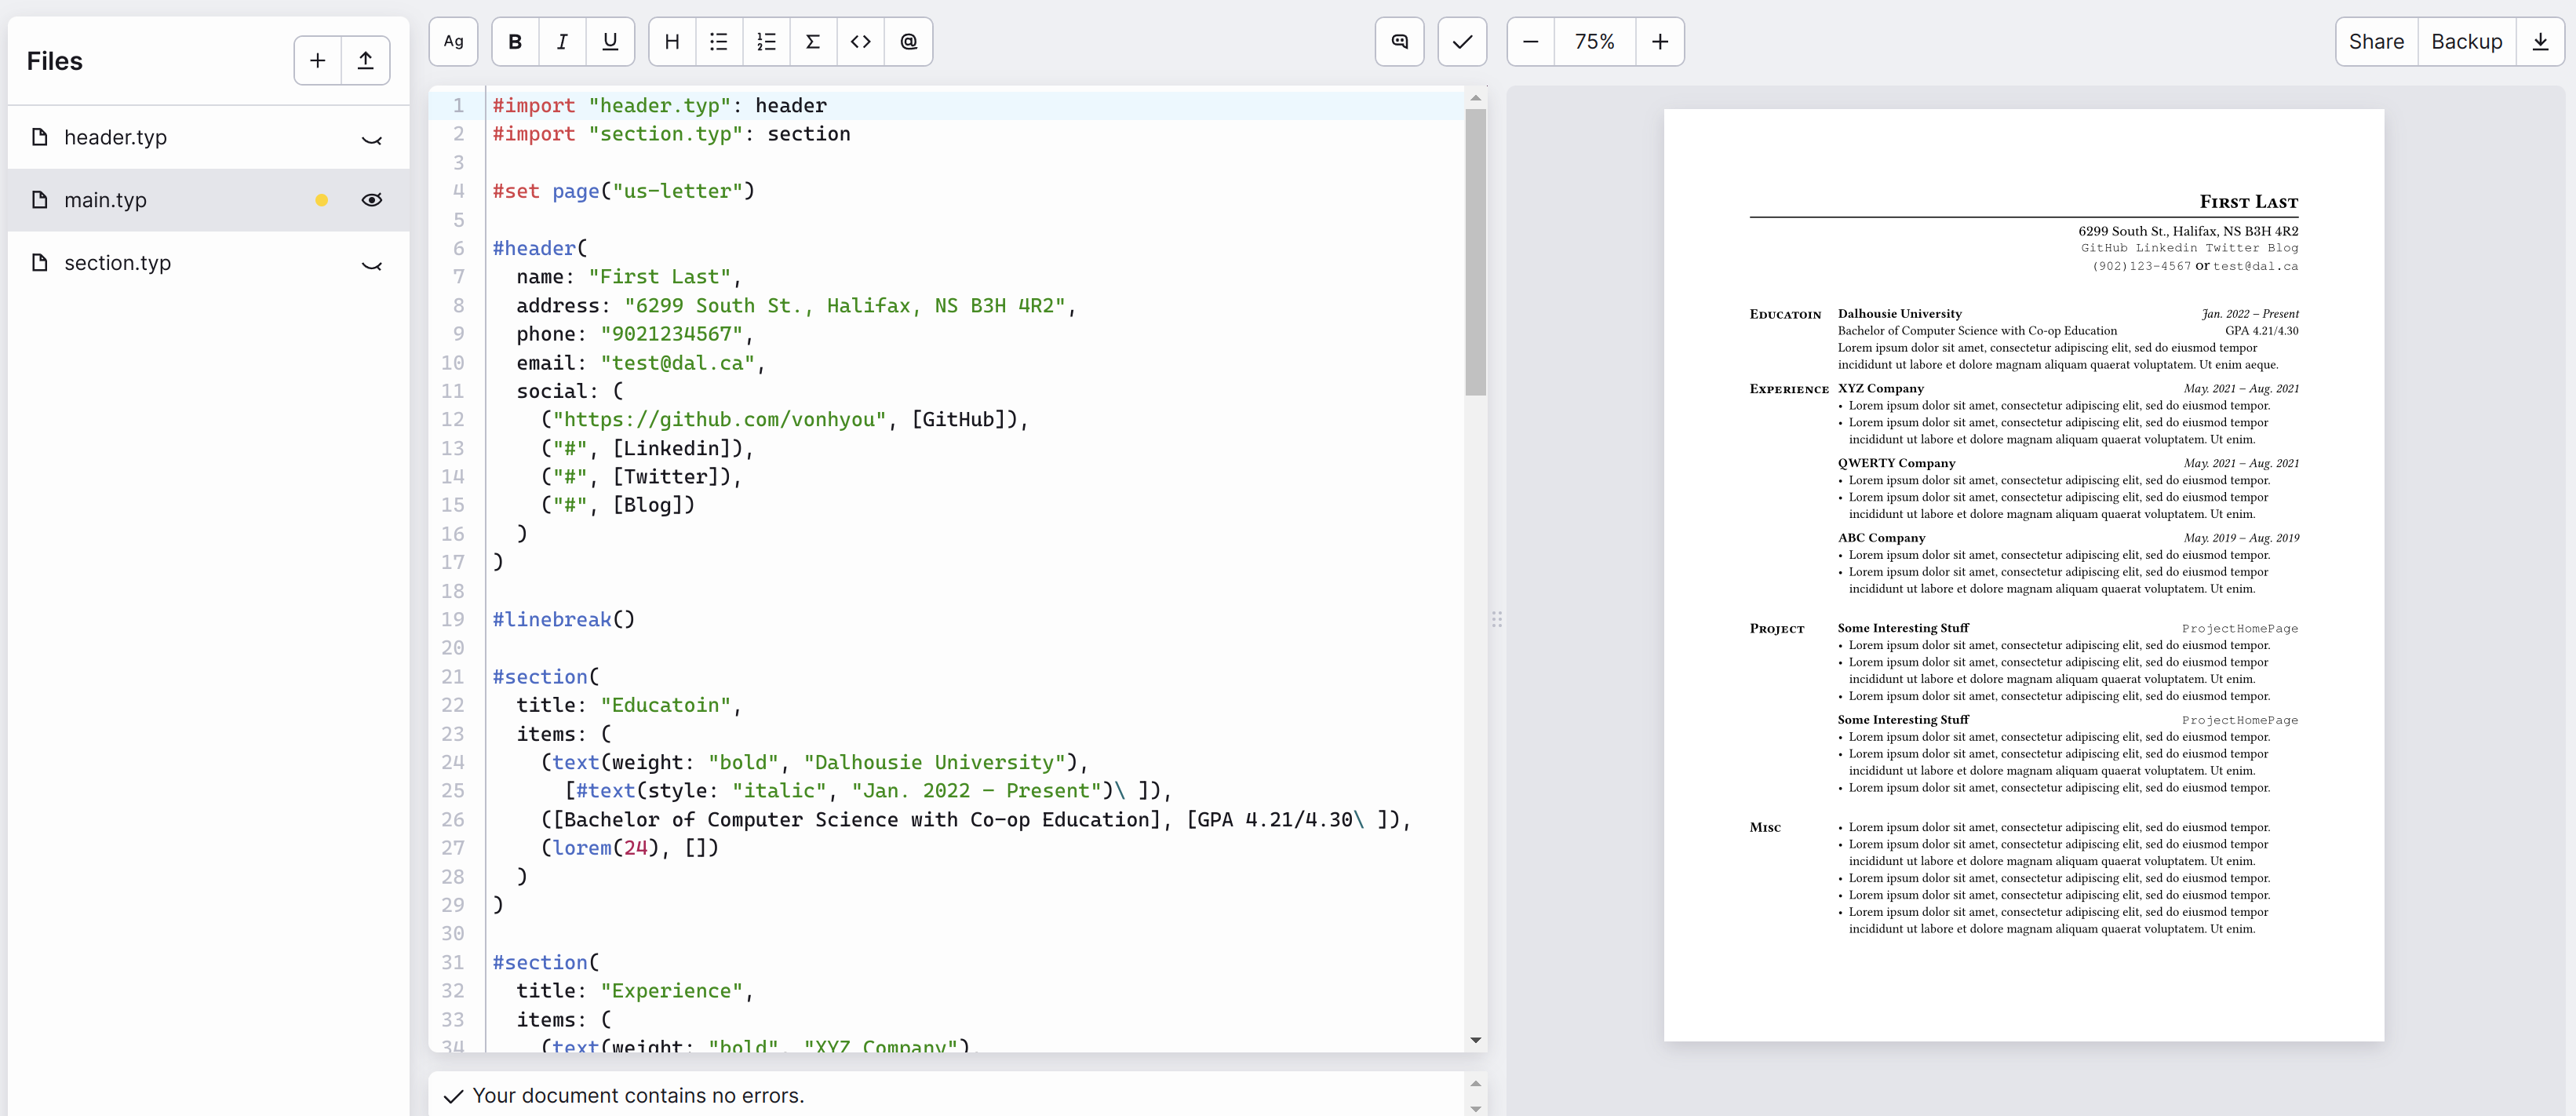Open the font Ag picker
Screen dimensions: 2576x1116
[453, 42]
